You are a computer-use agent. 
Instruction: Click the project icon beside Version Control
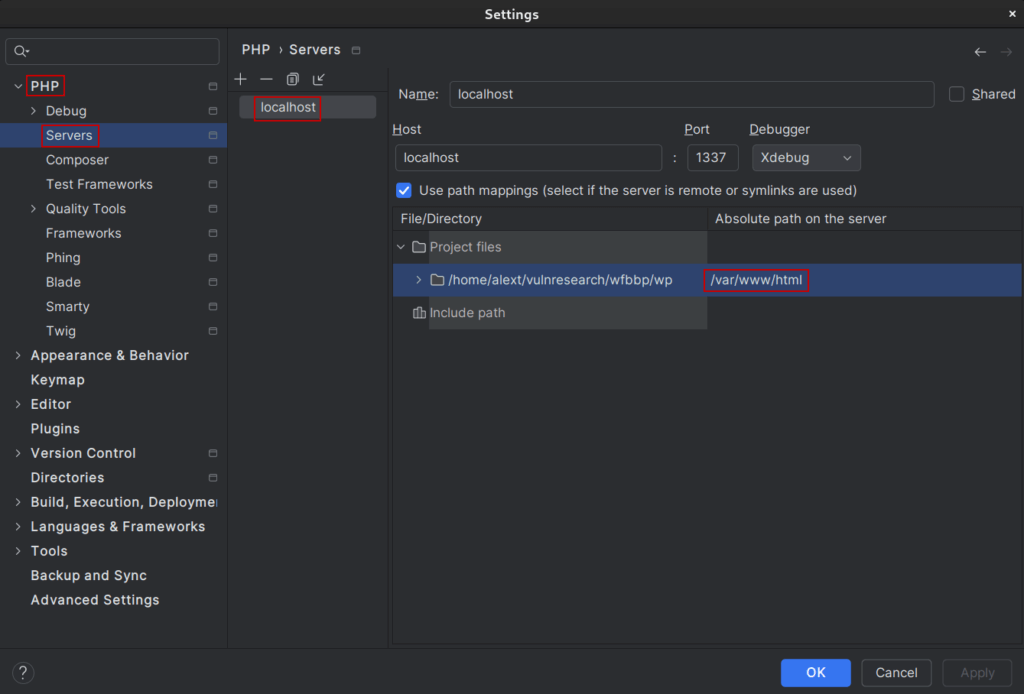[x=213, y=453]
